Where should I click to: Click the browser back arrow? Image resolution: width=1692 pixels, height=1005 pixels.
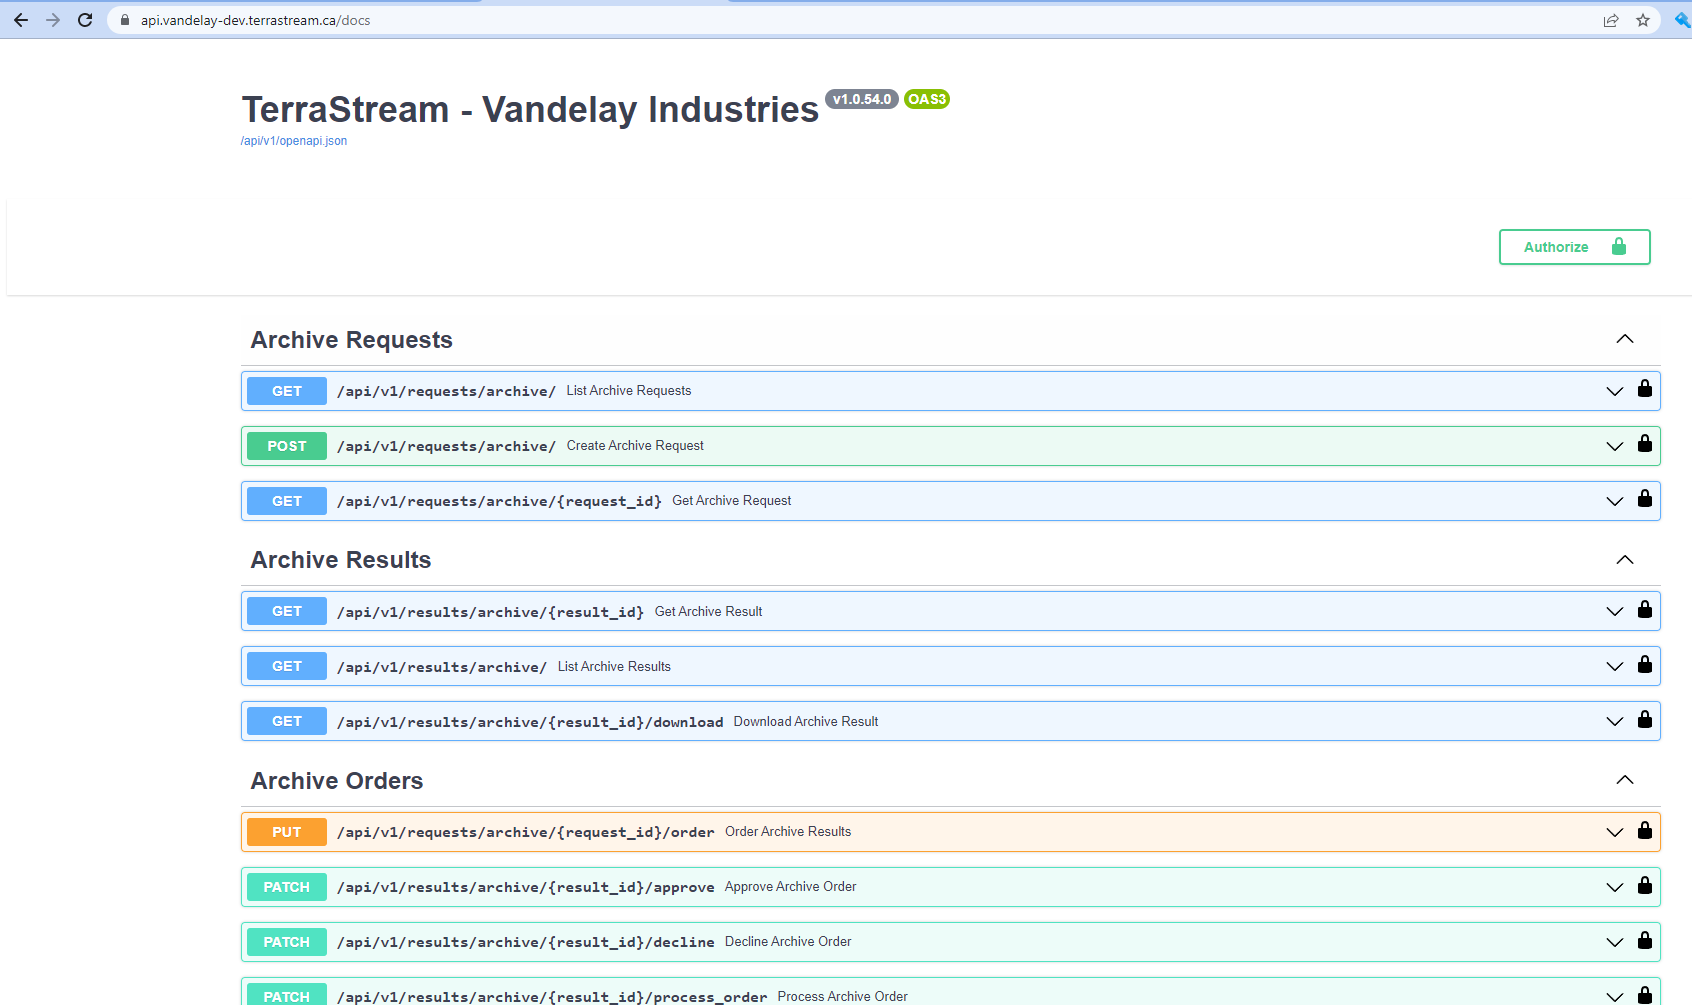coord(21,20)
